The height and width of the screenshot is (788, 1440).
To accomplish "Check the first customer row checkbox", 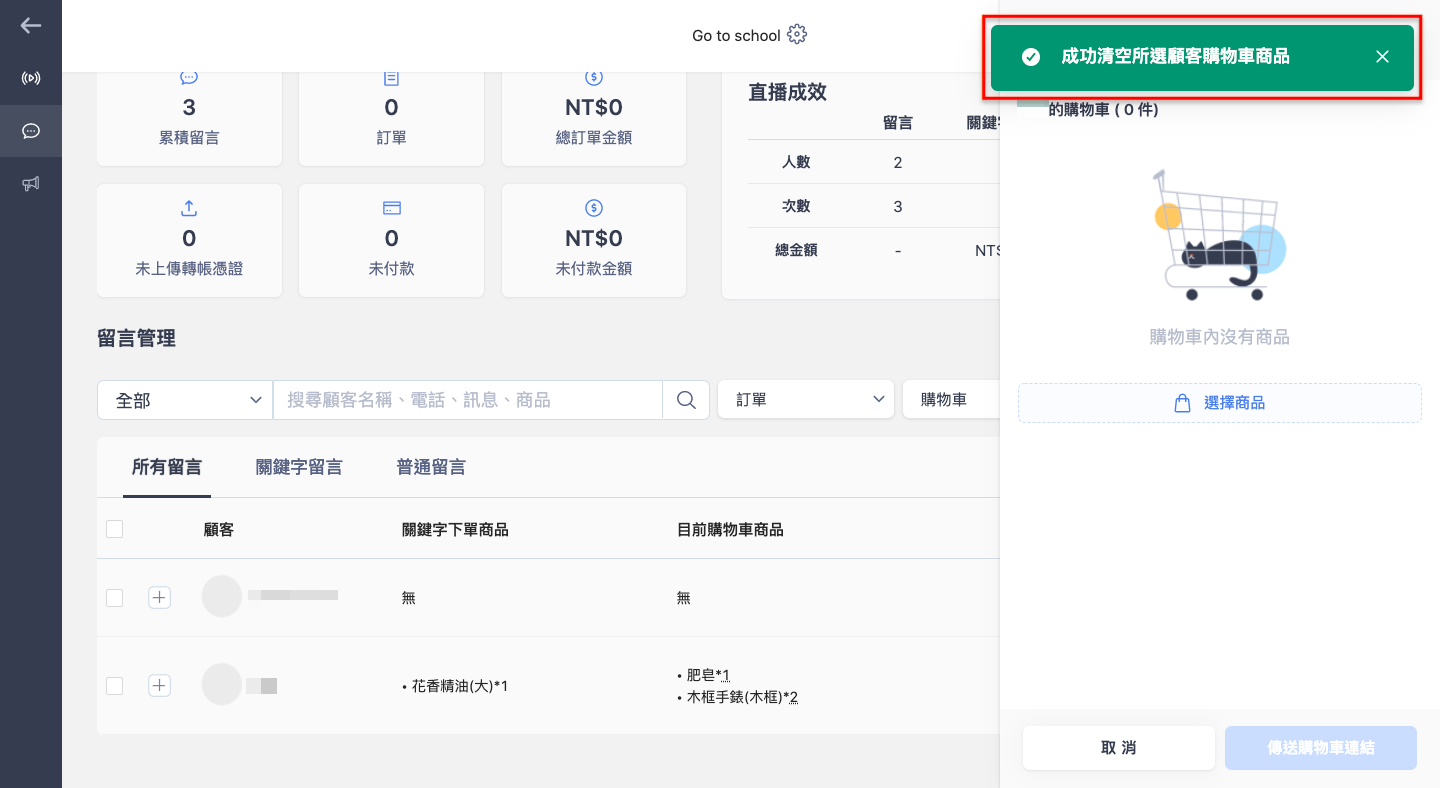I will click(x=114, y=597).
